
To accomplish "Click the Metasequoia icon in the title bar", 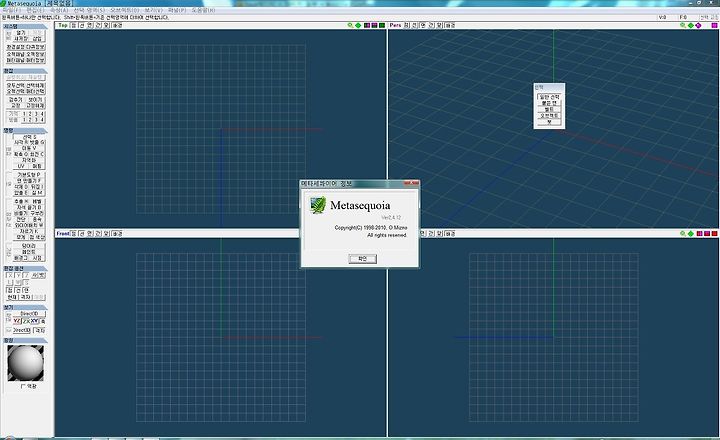I will tap(3, 3).
